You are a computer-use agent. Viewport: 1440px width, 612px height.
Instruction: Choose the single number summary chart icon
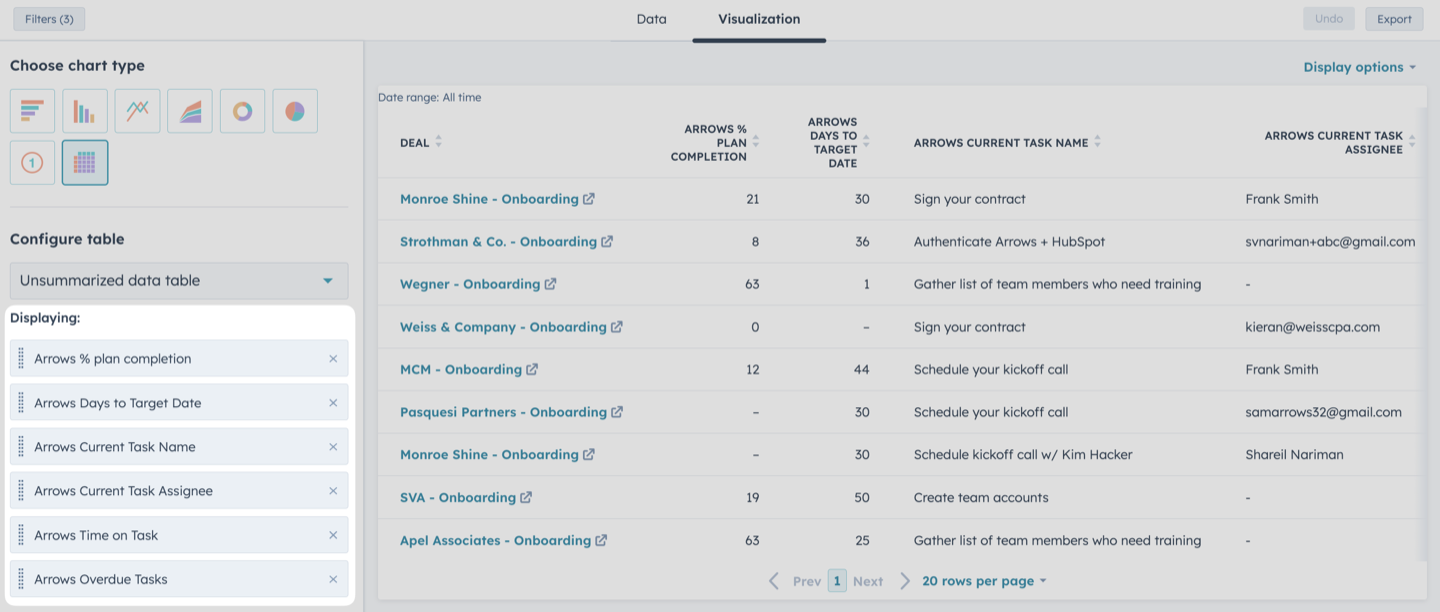[32, 163]
